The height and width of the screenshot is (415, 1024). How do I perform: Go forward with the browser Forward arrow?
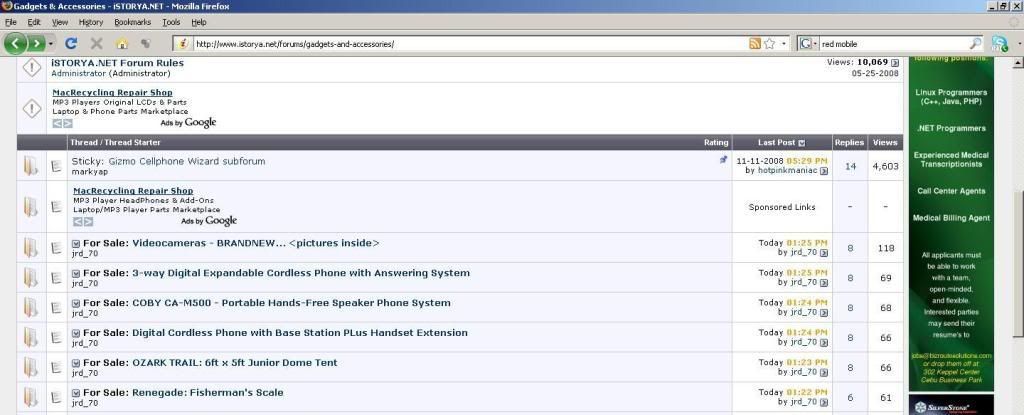36,44
